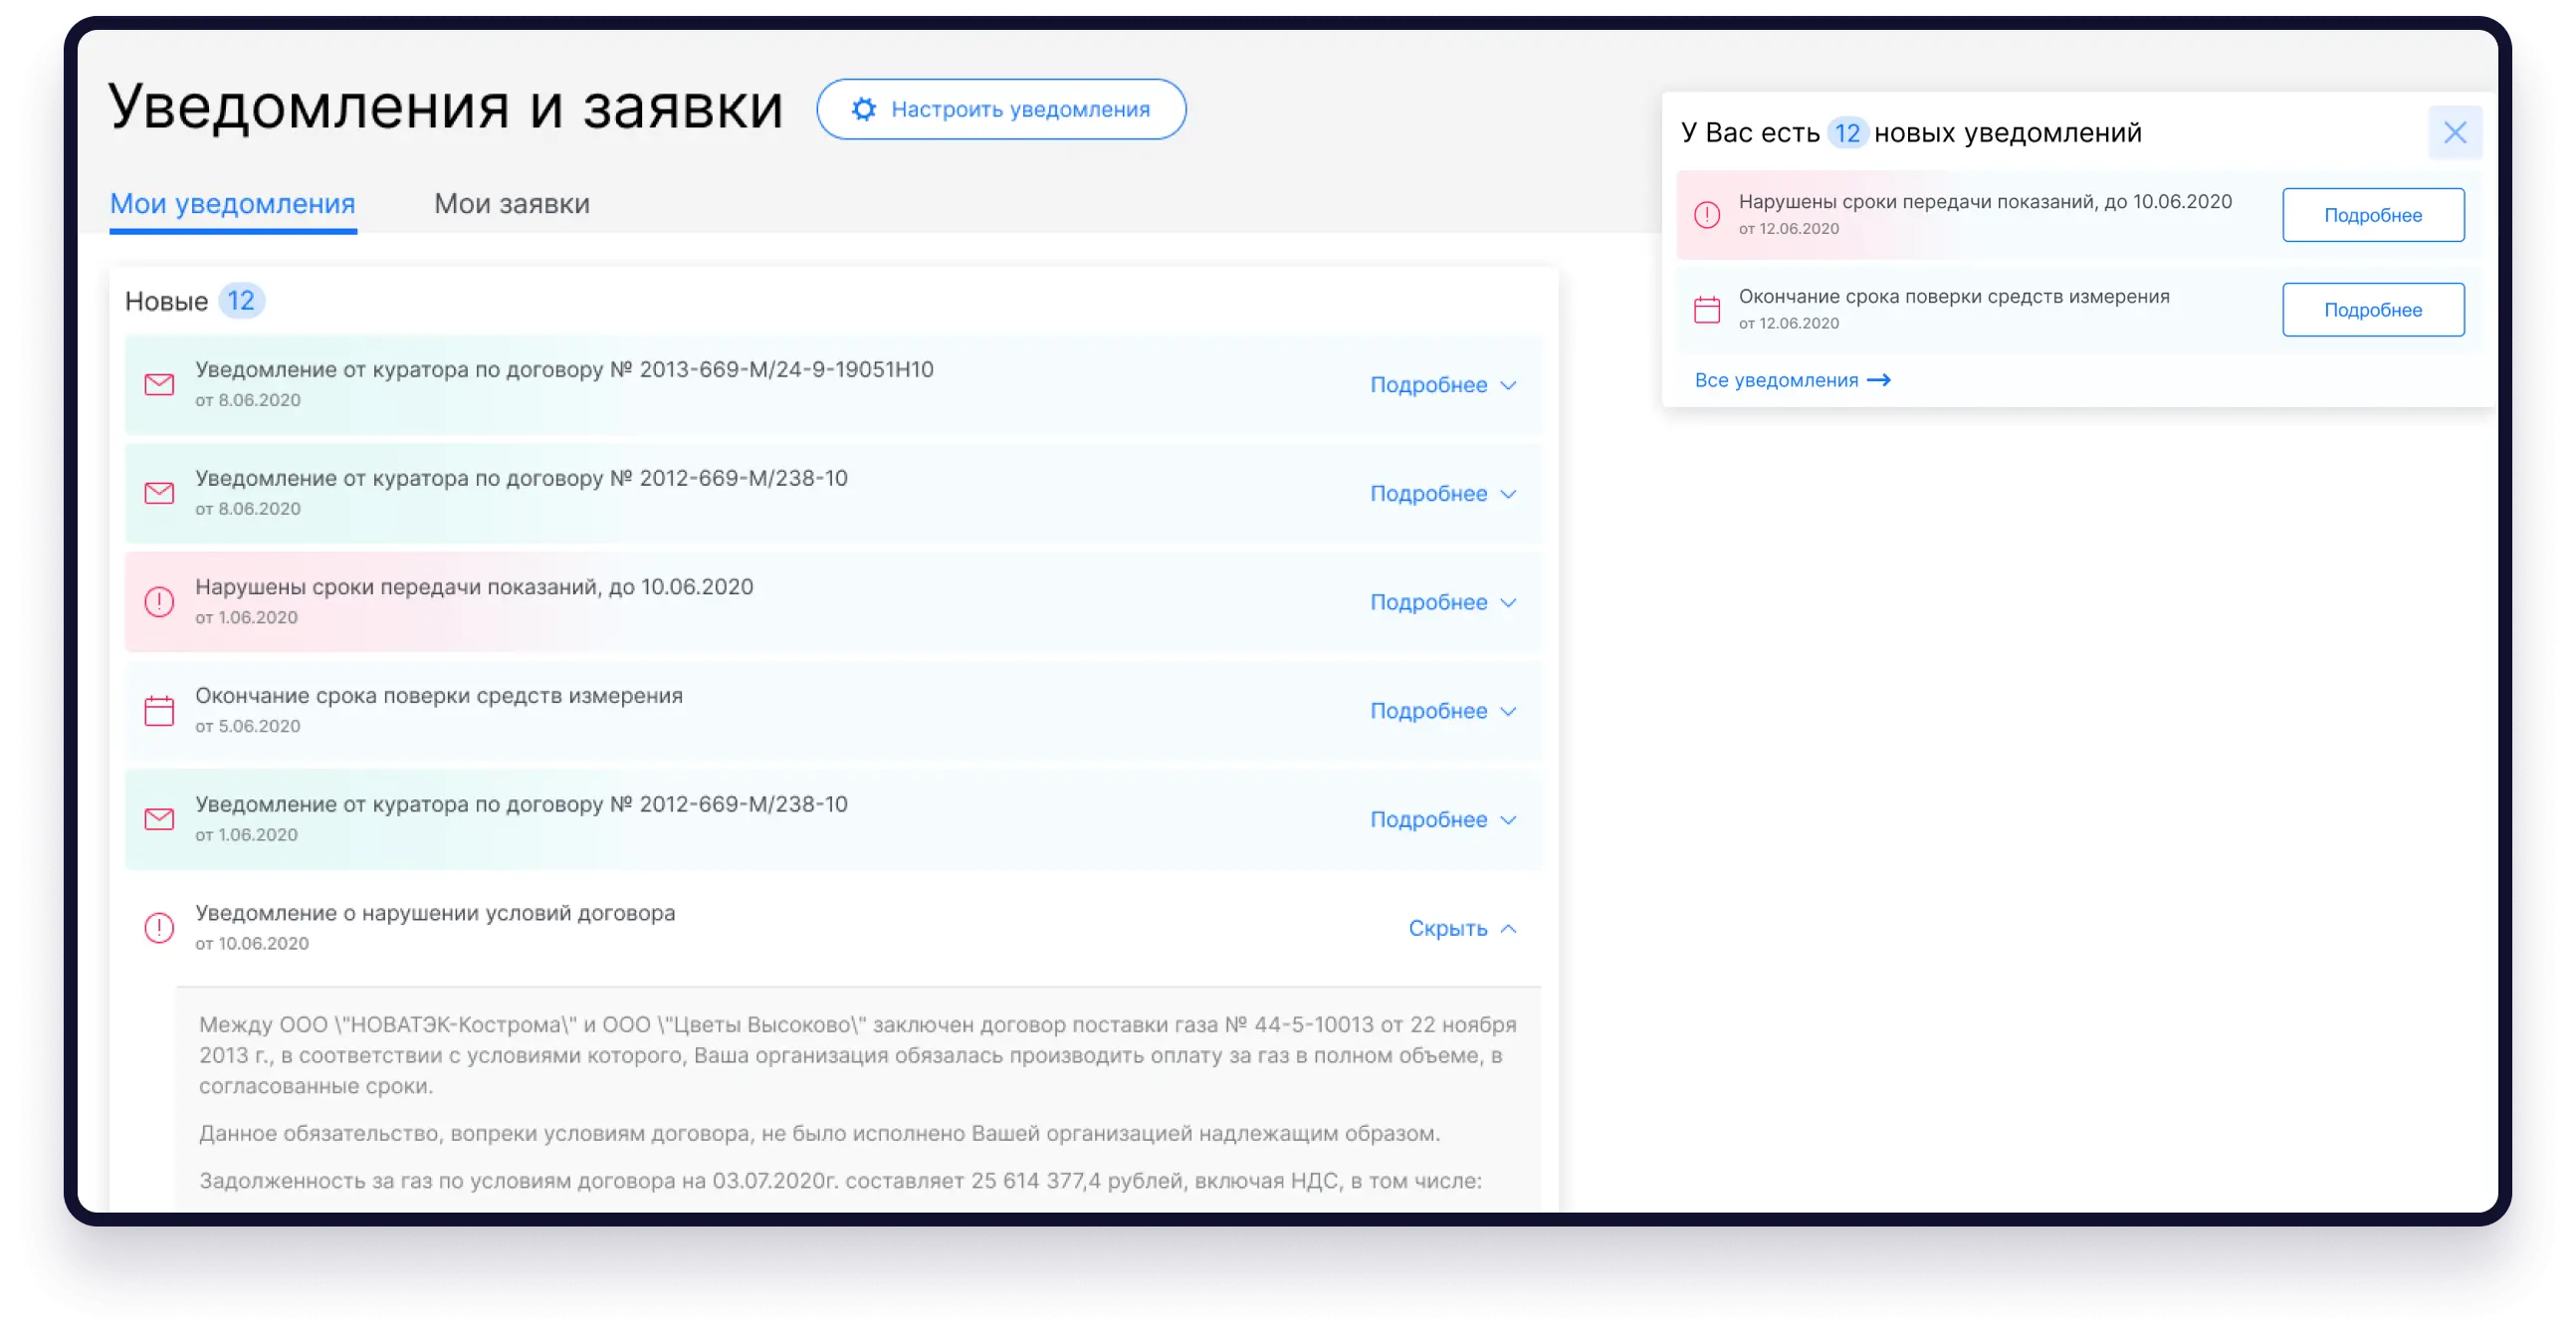Image resolution: width=2576 pixels, height=1338 pixels.
Task: Click the Уведомления и заявки page heading
Action: (445, 107)
